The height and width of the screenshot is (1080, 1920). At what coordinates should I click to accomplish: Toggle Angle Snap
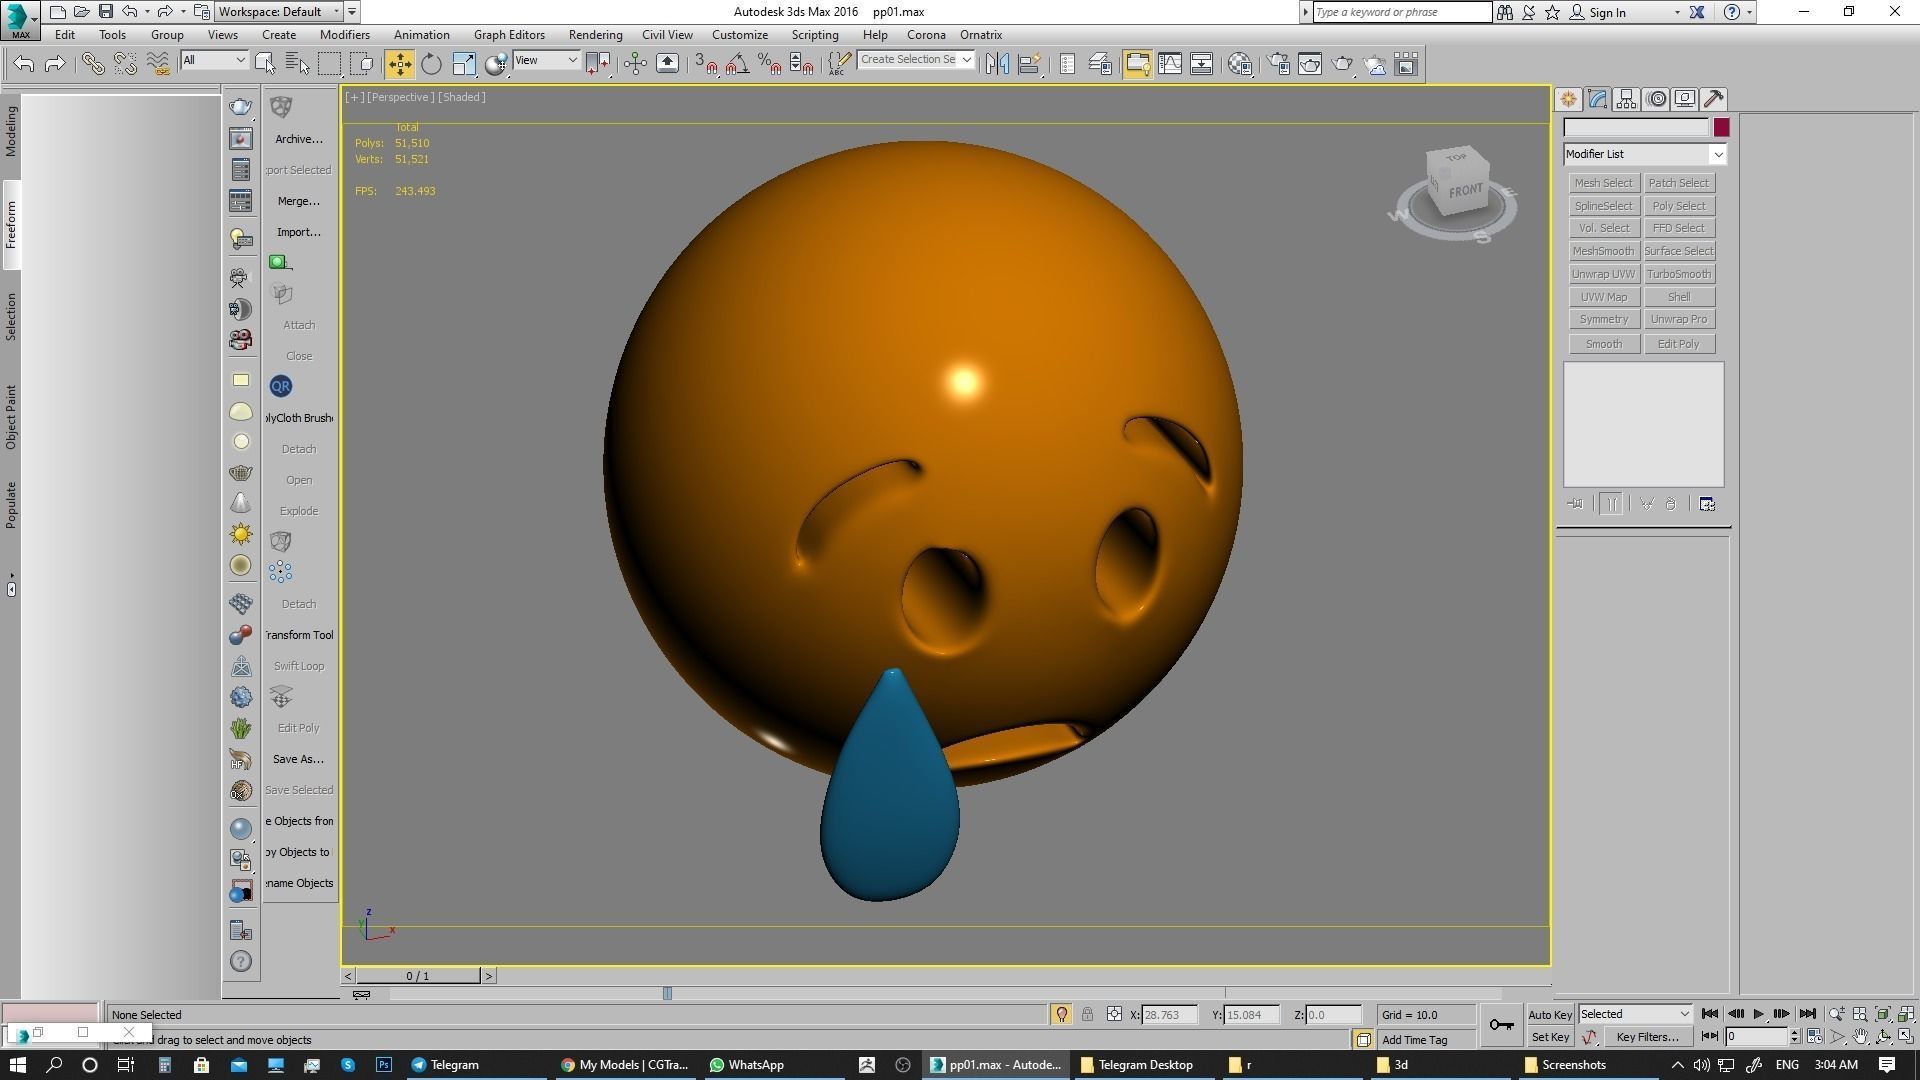click(x=737, y=64)
